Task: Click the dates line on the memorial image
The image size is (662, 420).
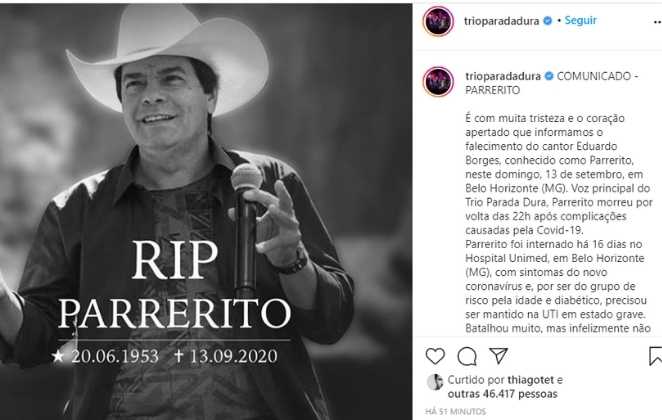Action: click(165, 356)
